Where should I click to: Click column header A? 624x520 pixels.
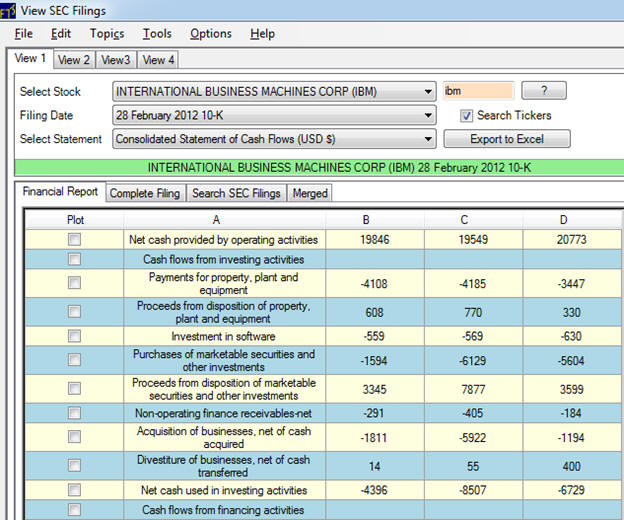[x=224, y=220]
